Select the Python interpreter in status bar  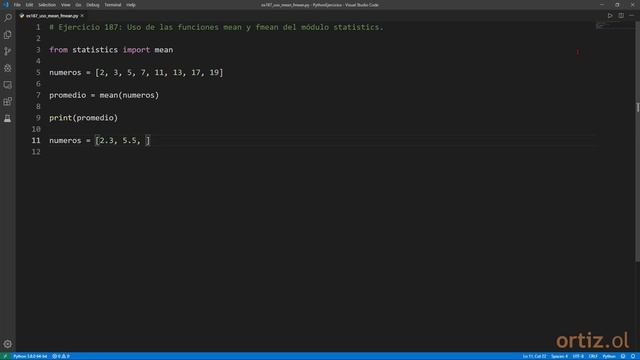(x=30, y=356)
